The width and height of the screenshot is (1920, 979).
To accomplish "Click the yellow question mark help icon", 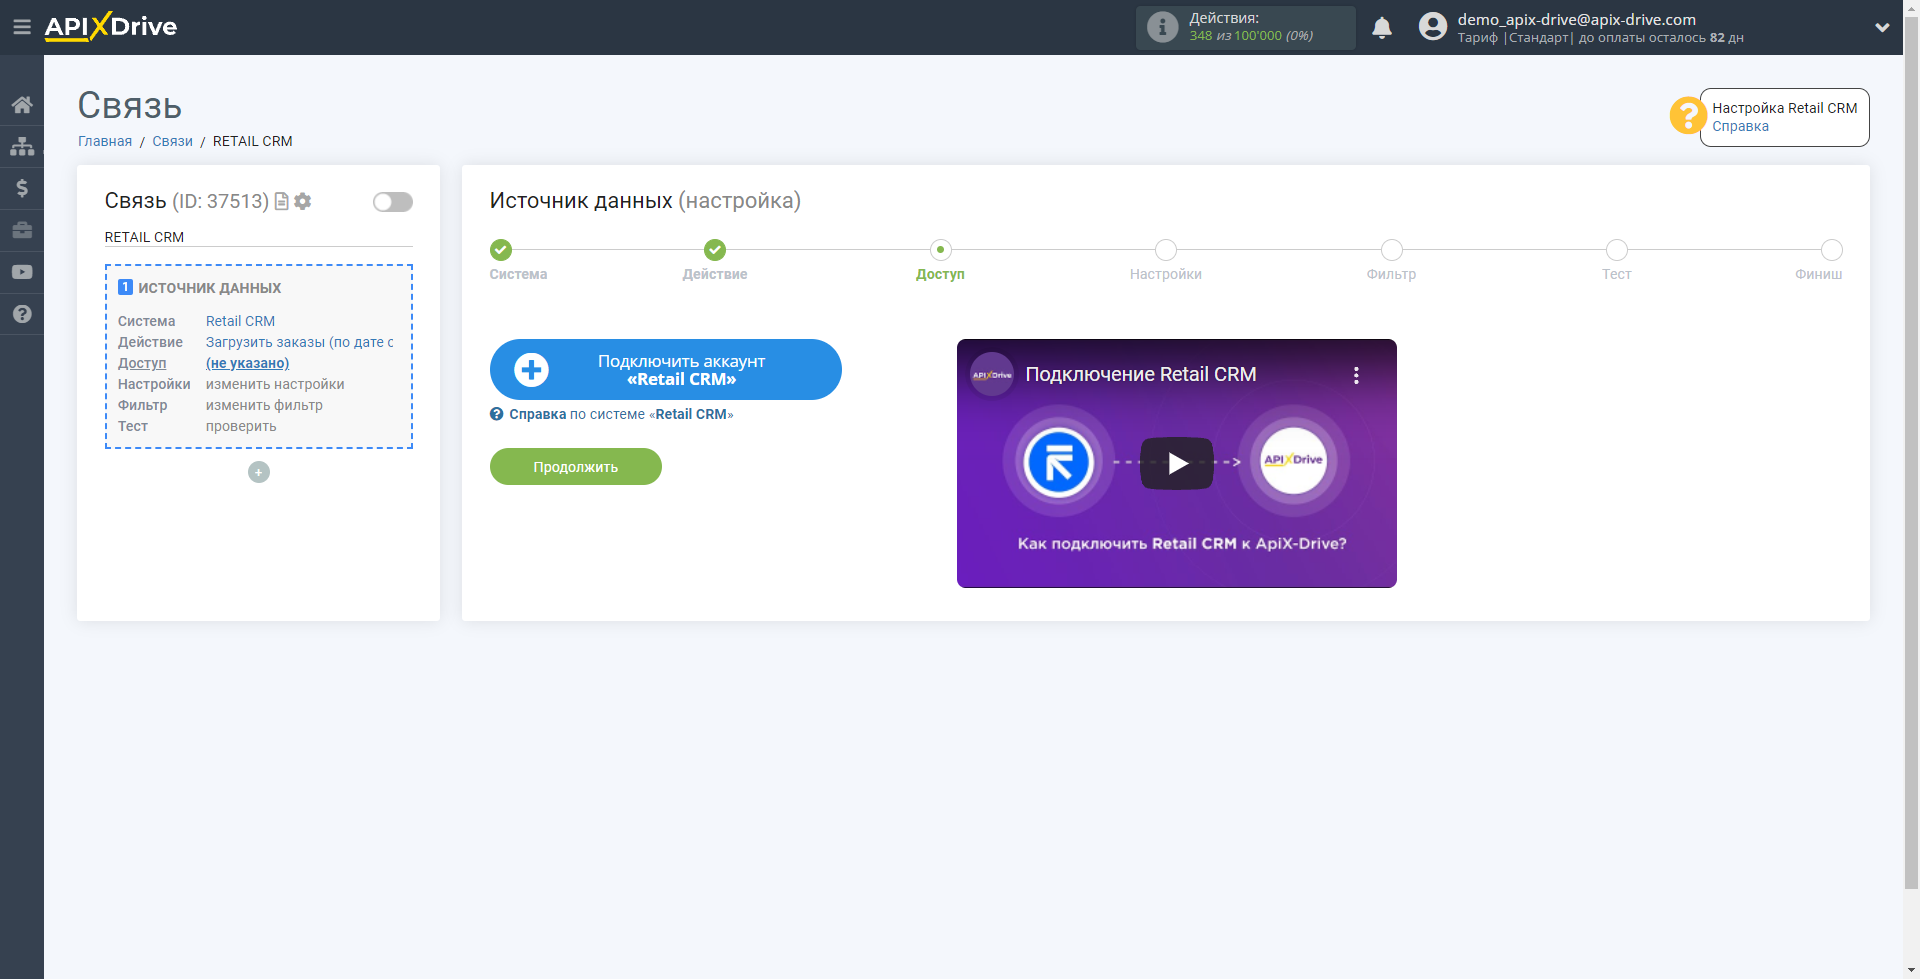I will [1687, 115].
